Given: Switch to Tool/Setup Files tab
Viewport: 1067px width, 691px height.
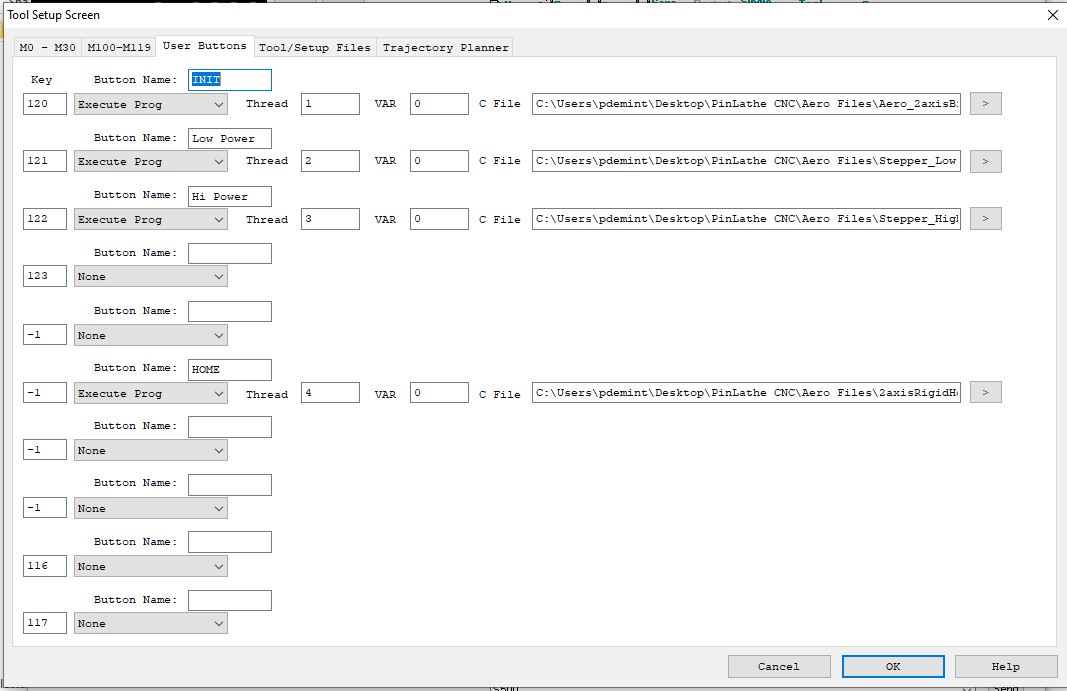Looking at the screenshot, I should point(314,47).
